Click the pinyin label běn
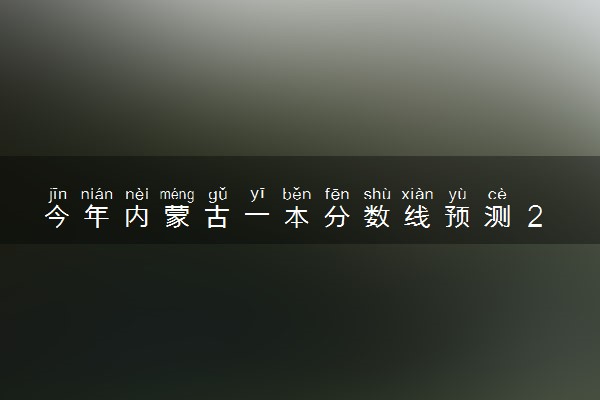This screenshot has width=600, height=400. (x=297, y=194)
